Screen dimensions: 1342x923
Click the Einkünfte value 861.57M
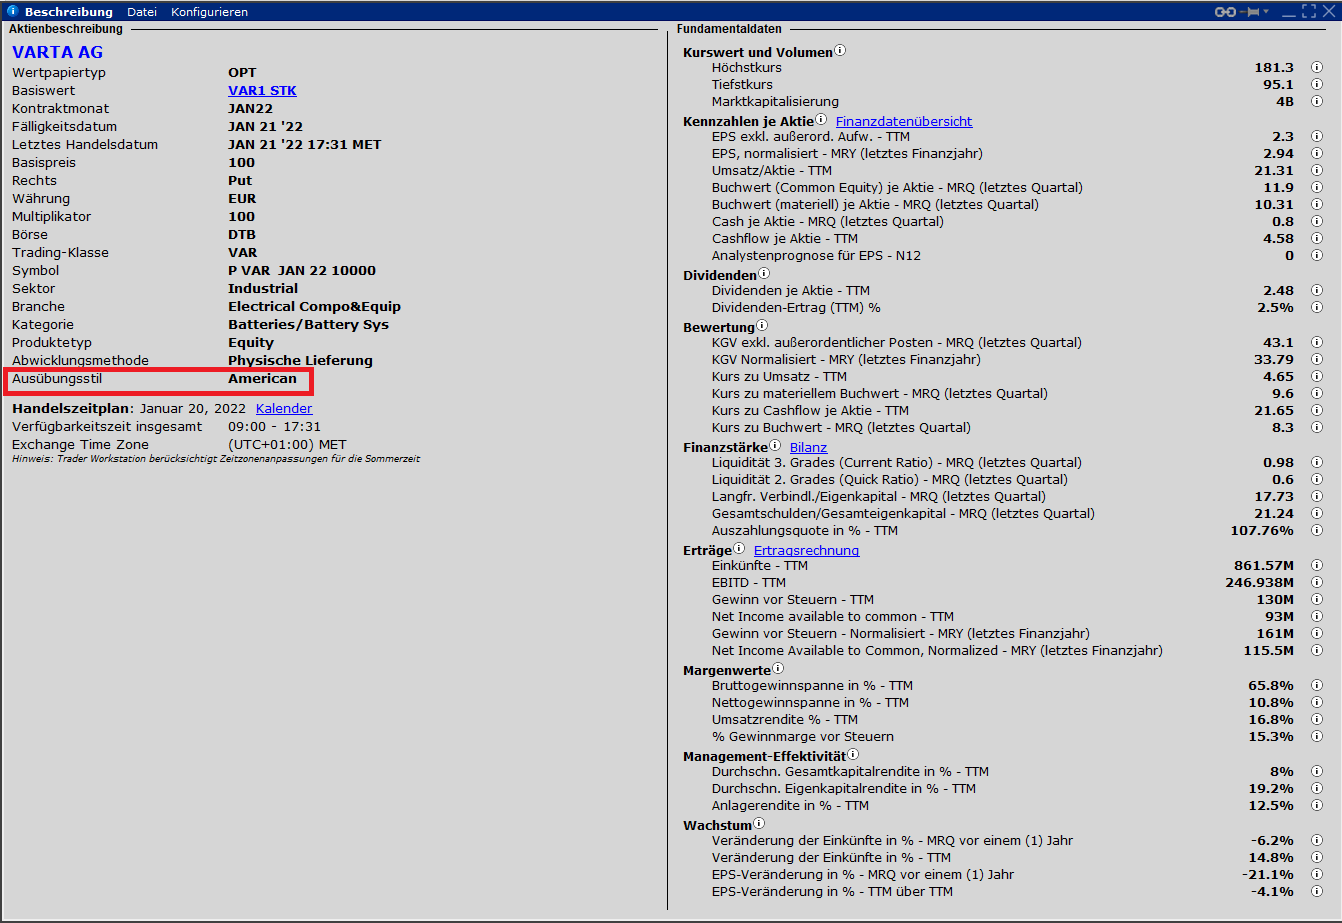tap(1264, 566)
